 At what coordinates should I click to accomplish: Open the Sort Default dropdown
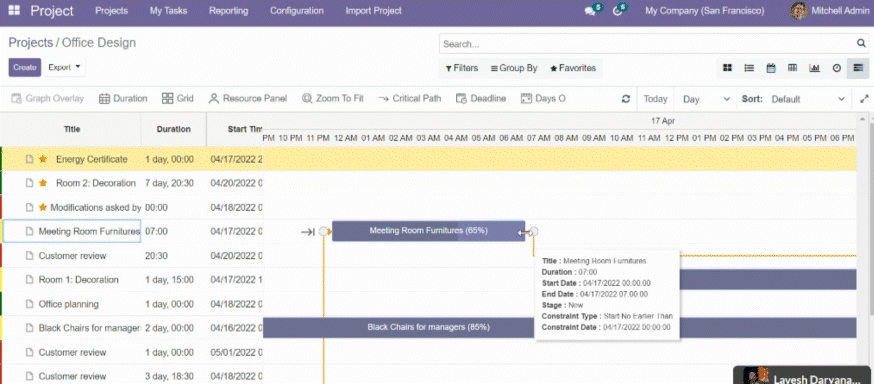[808, 99]
